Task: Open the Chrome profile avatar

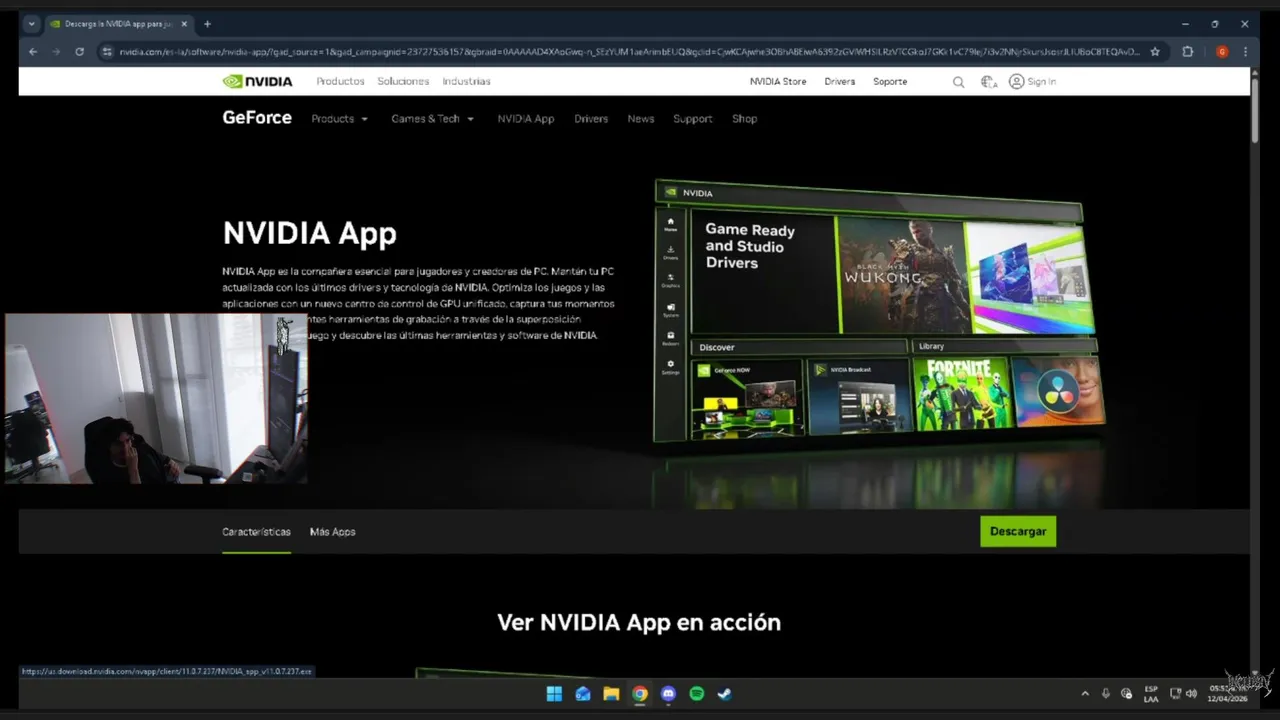Action: (x=1222, y=52)
